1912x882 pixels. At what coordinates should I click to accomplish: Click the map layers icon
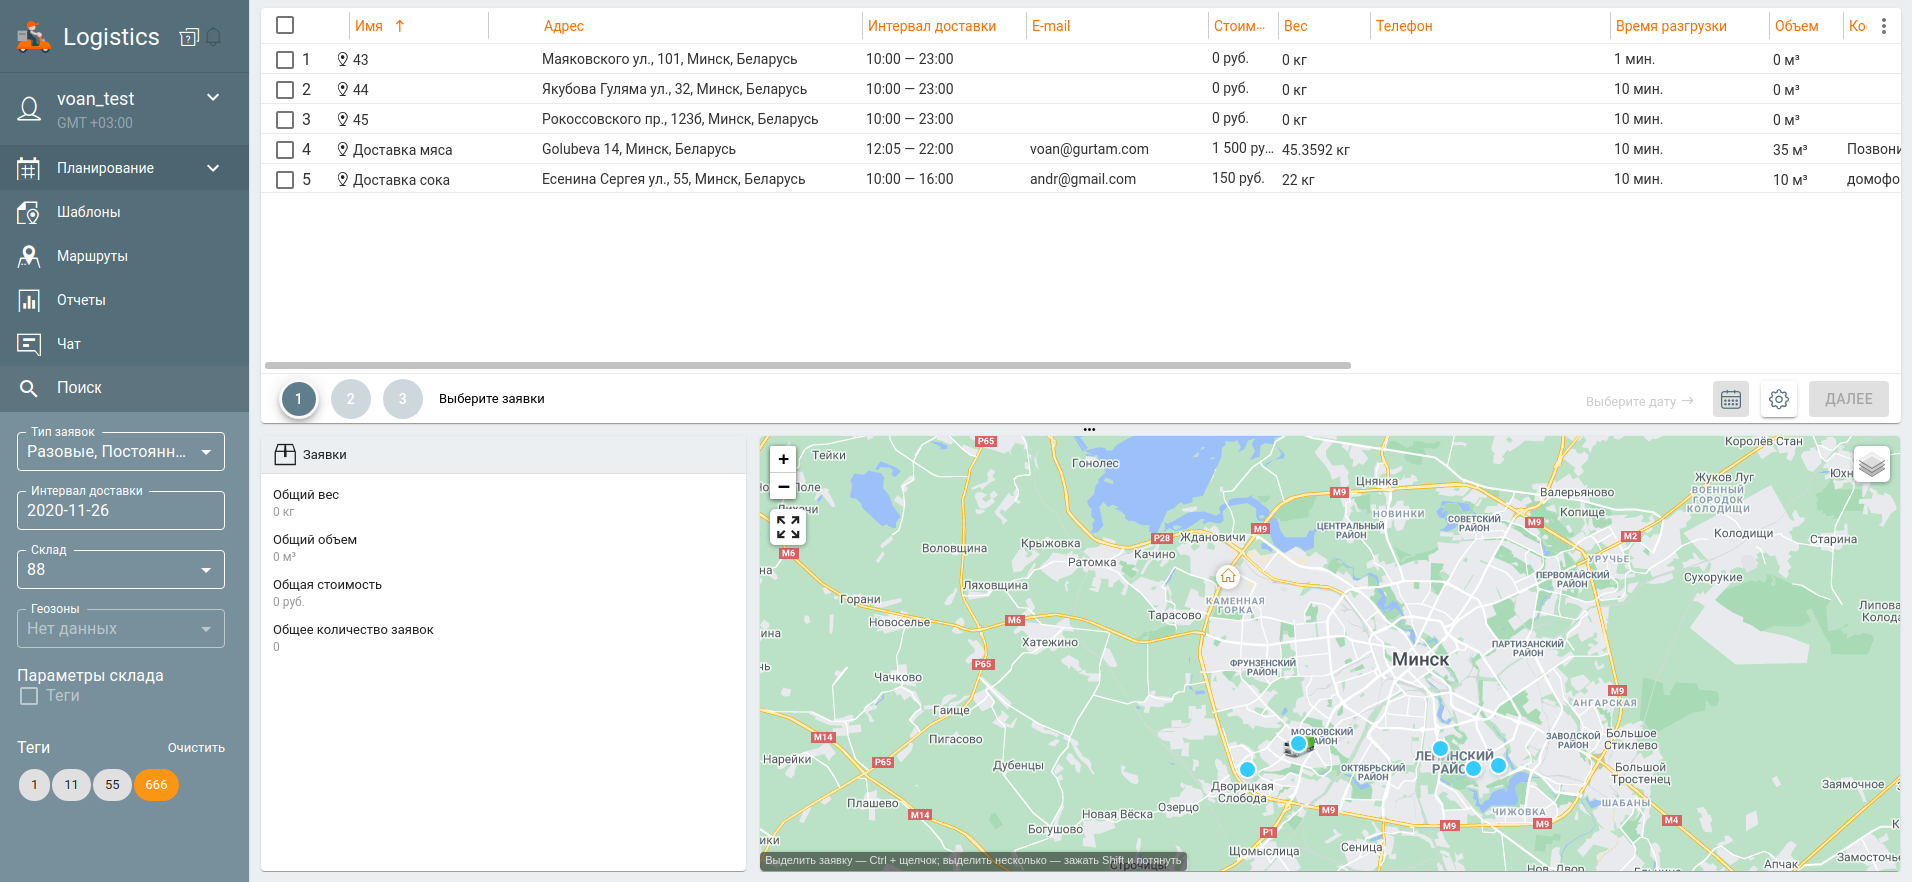click(x=1871, y=465)
